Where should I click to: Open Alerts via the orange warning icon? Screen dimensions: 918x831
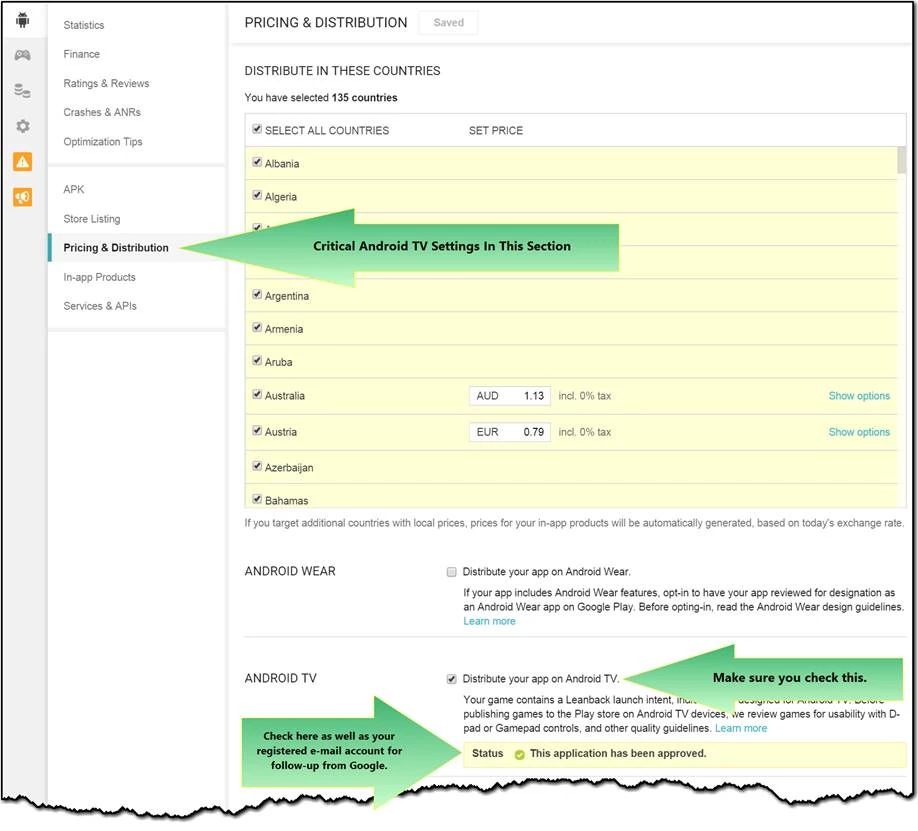pyautogui.click(x=23, y=162)
